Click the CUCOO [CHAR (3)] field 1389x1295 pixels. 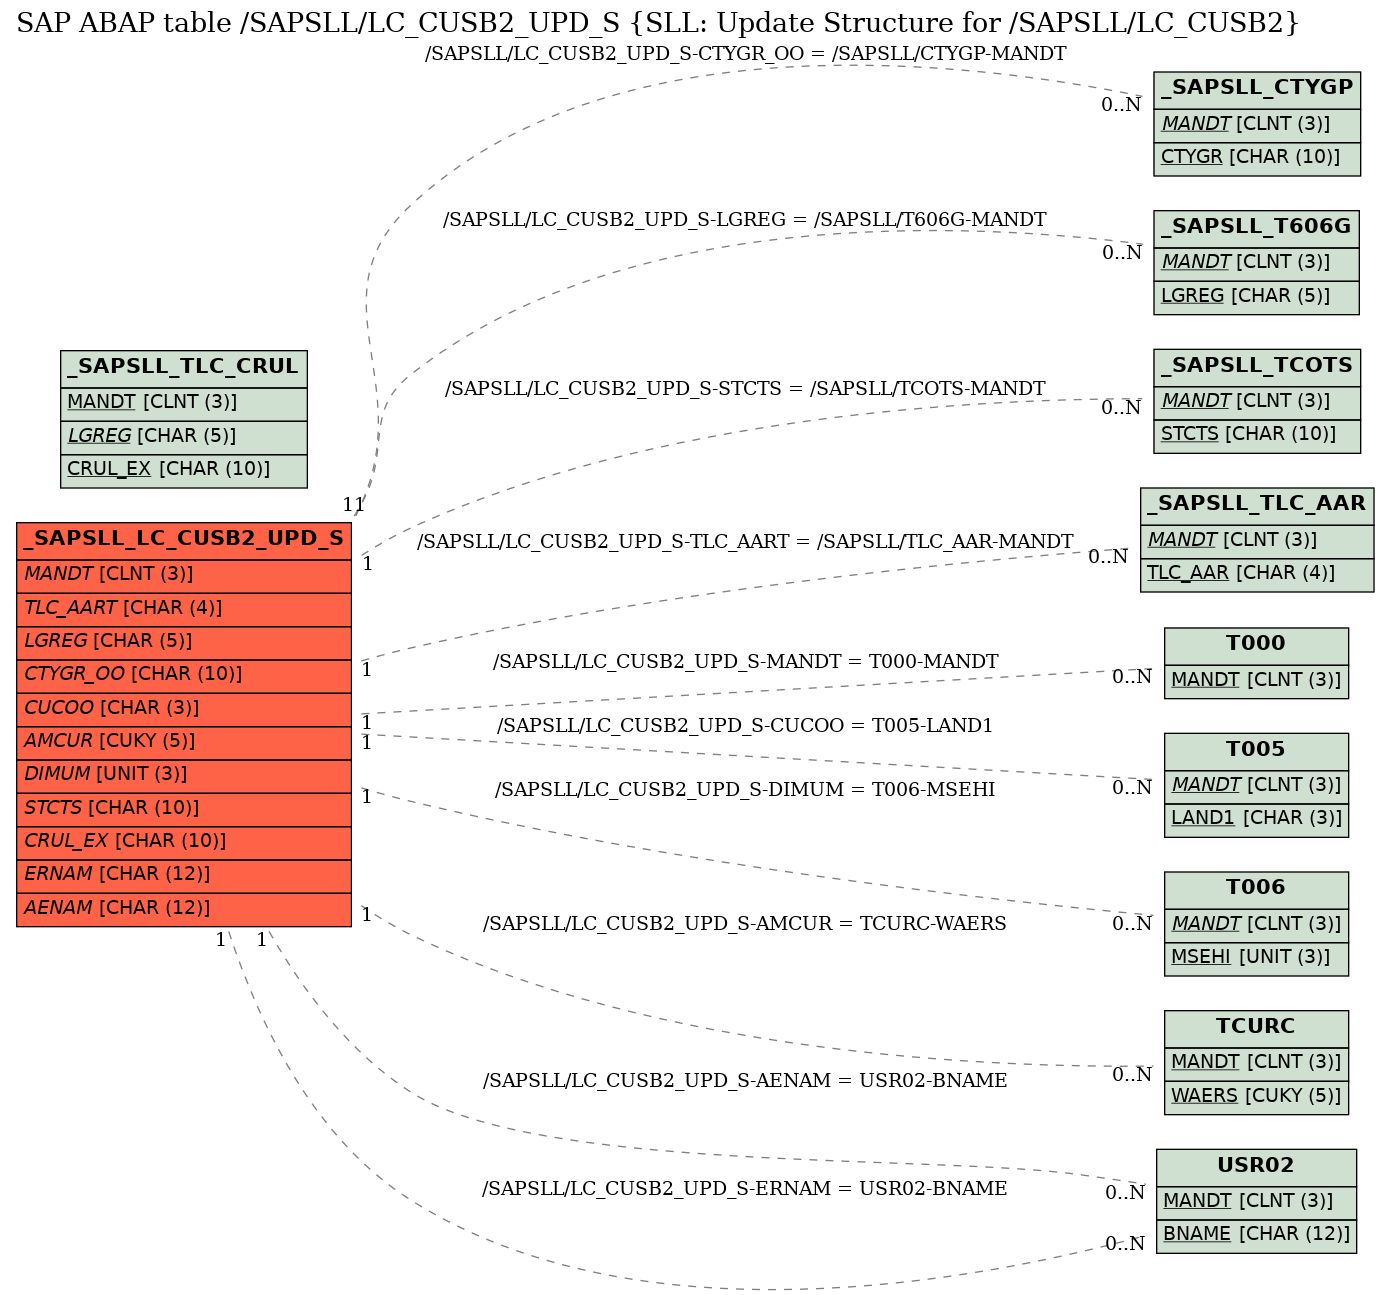184,708
